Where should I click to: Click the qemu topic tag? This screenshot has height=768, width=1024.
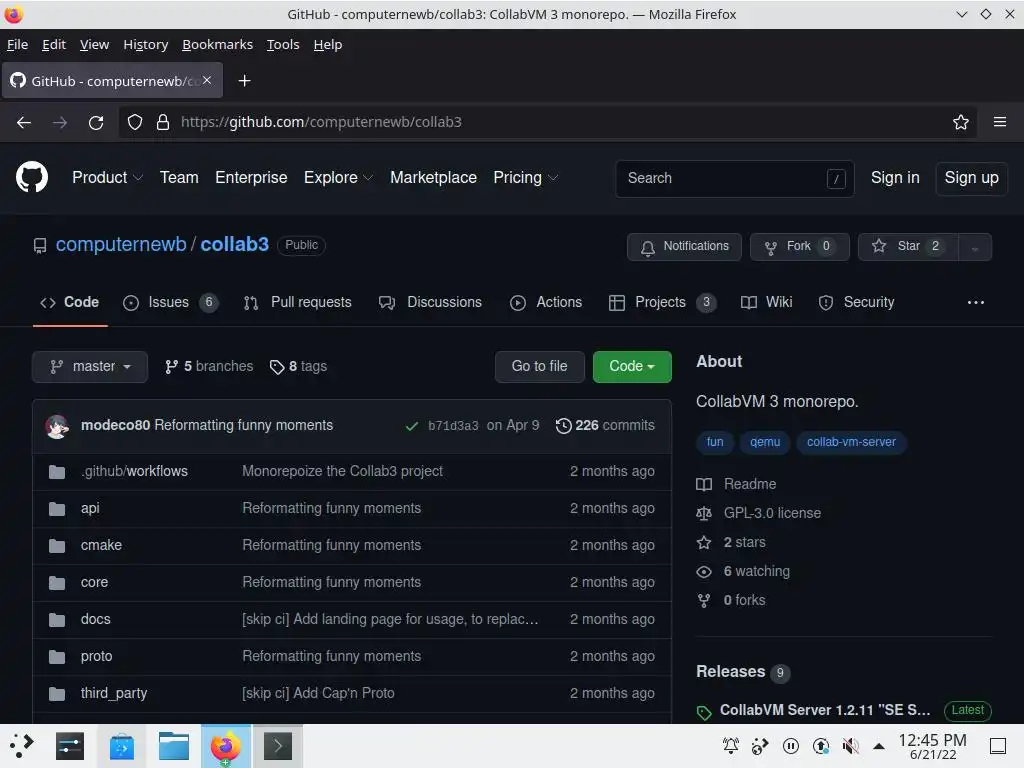click(765, 442)
